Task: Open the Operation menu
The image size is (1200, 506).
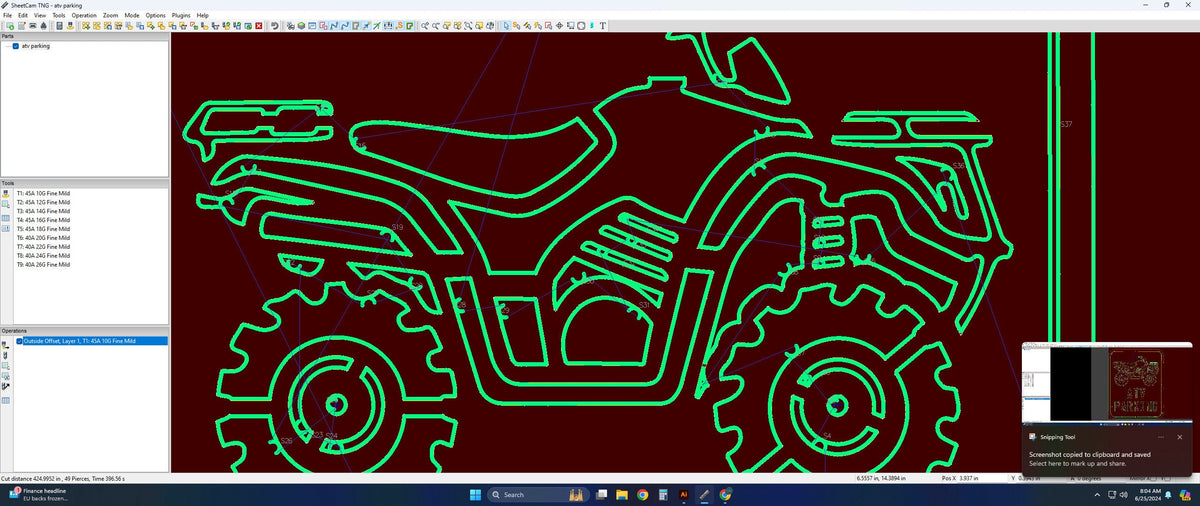Action: point(84,16)
